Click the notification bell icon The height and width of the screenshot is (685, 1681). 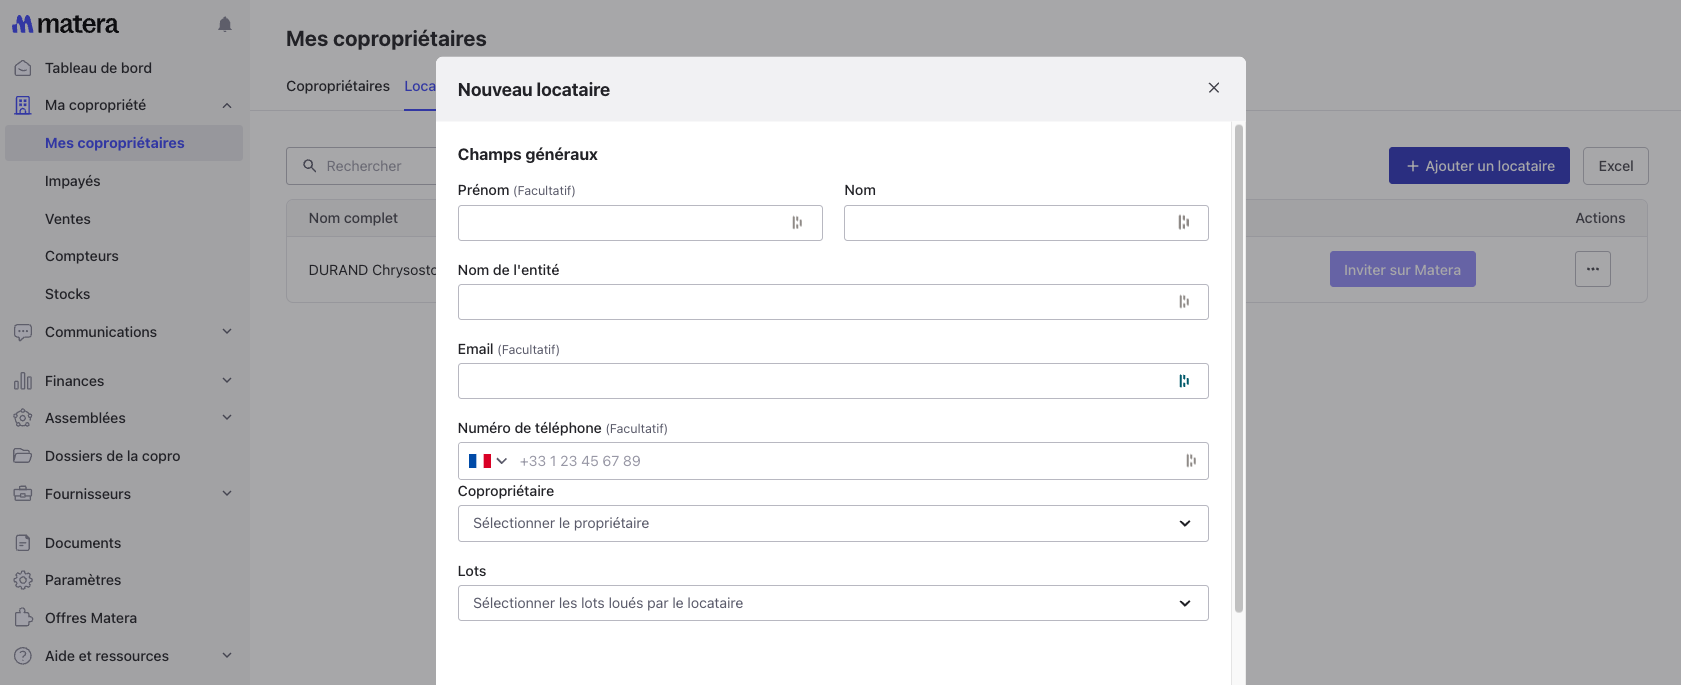coord(225,24)
